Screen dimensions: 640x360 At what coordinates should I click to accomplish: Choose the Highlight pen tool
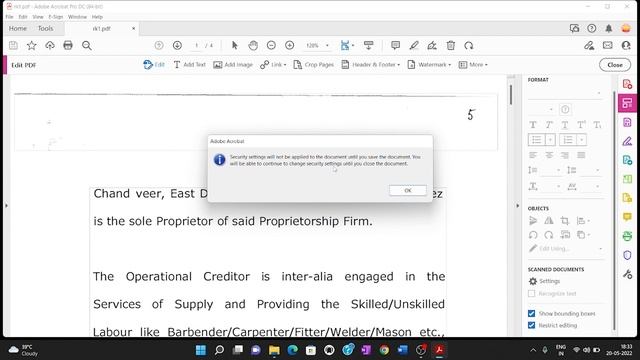click(414, 45)
